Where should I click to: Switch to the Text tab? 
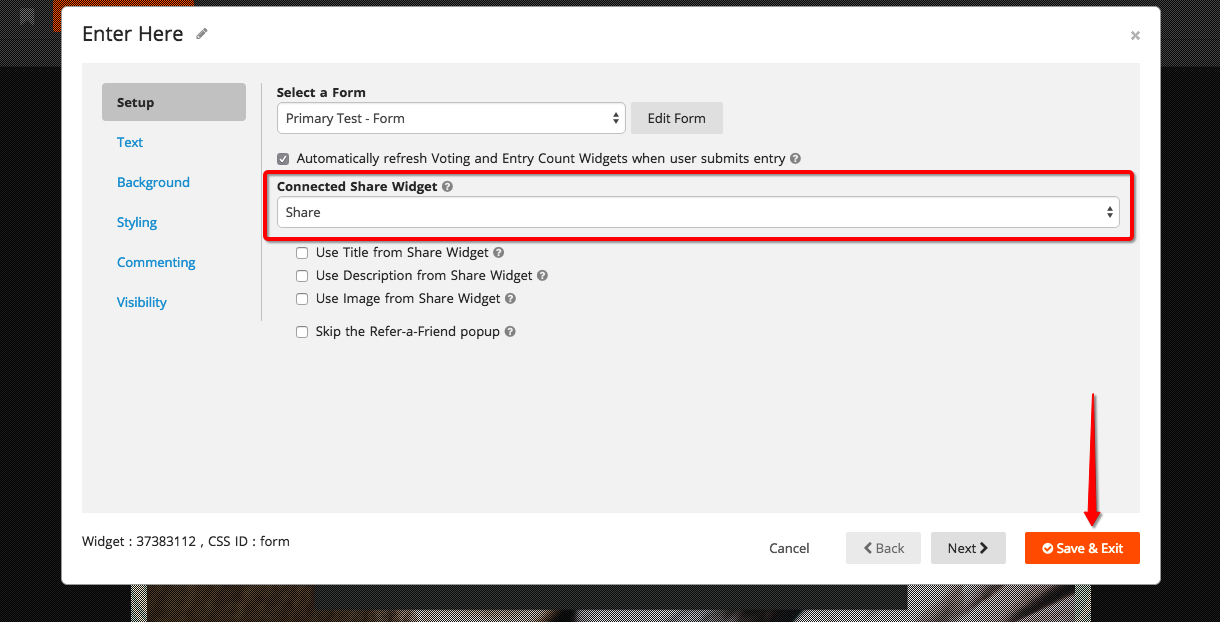129,142
